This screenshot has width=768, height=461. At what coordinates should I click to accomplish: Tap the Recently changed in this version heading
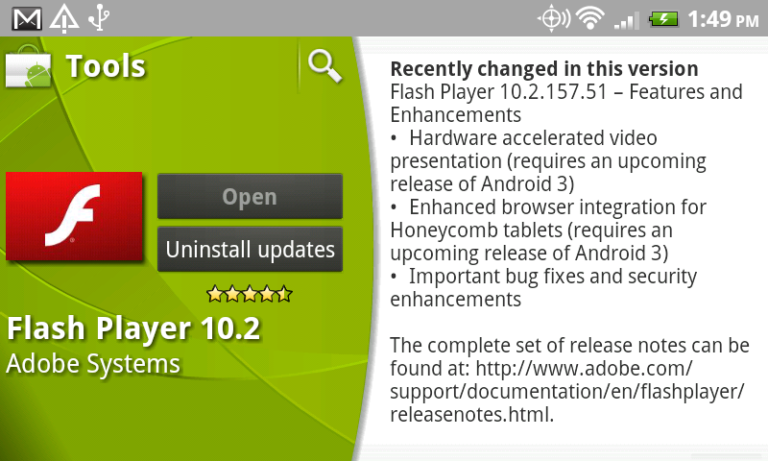(544, 69)
